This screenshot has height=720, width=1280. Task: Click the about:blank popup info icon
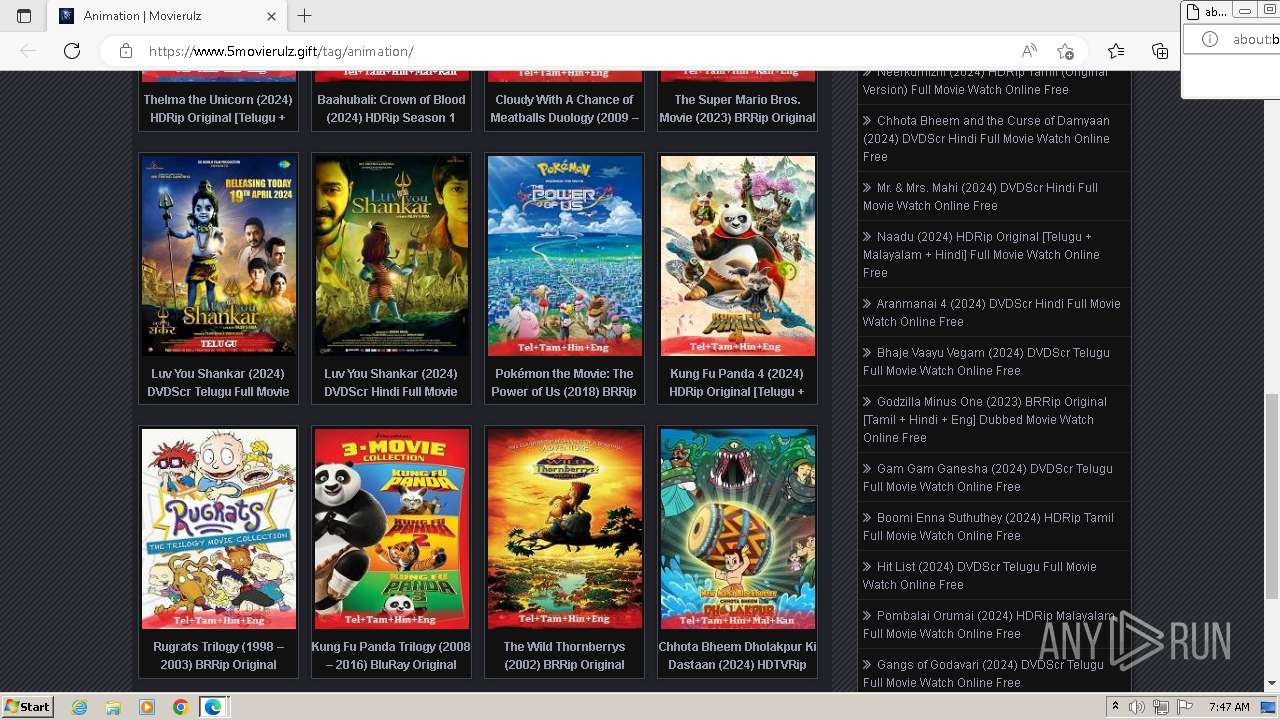1210,39
